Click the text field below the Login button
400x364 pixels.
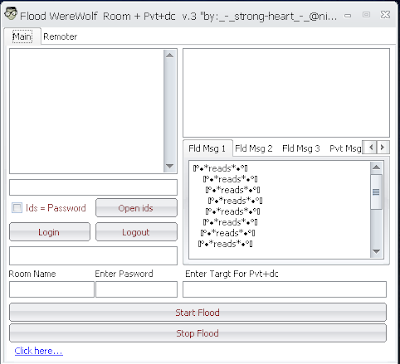pyautogui.click(x=93, y=256)
